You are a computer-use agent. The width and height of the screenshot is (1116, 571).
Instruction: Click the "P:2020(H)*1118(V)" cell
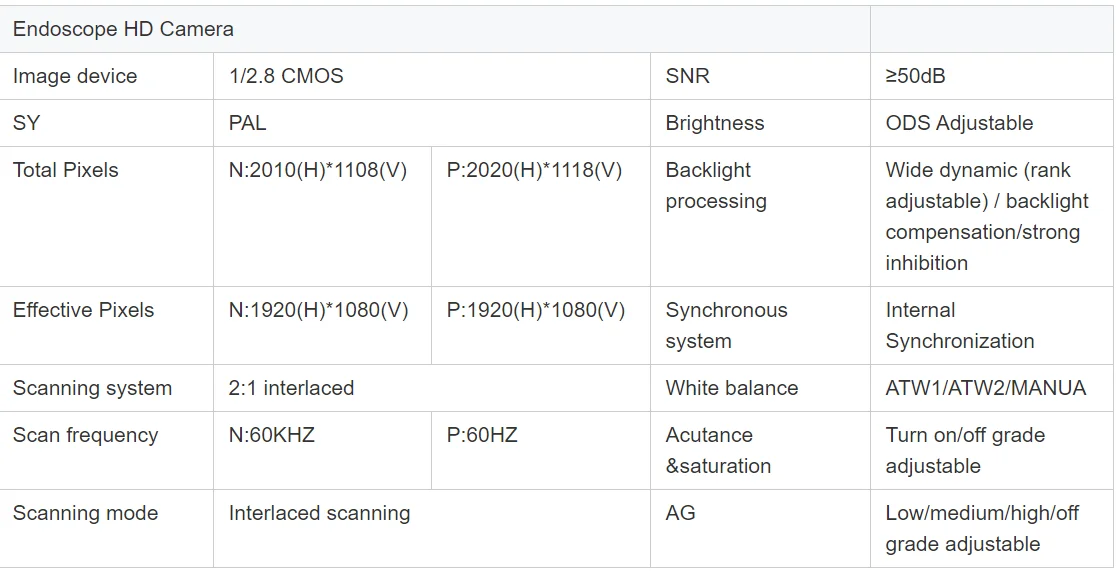coord(534,170)
